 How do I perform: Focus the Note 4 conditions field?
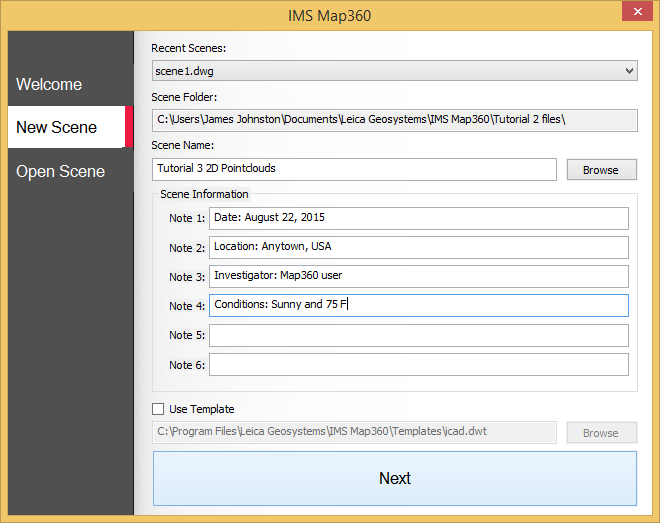pyautogui.click(x=419, y=305)
